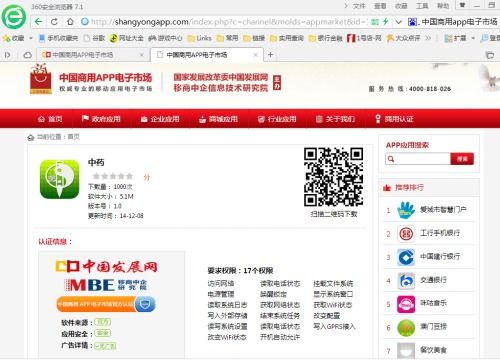Image resolution: width=500 pixels, height=360 pixels.
Task: Switch to the first browser tab
Action: (93, 55)
